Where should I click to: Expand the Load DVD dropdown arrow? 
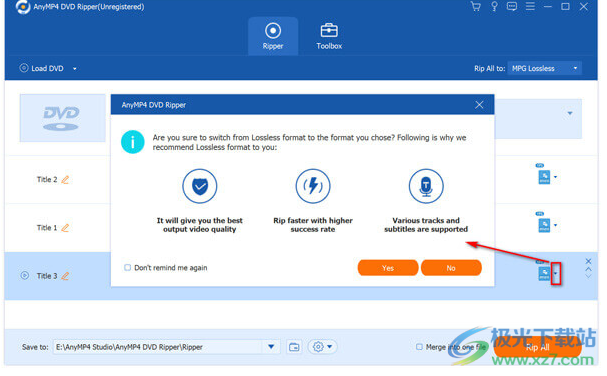pos(75,69)
